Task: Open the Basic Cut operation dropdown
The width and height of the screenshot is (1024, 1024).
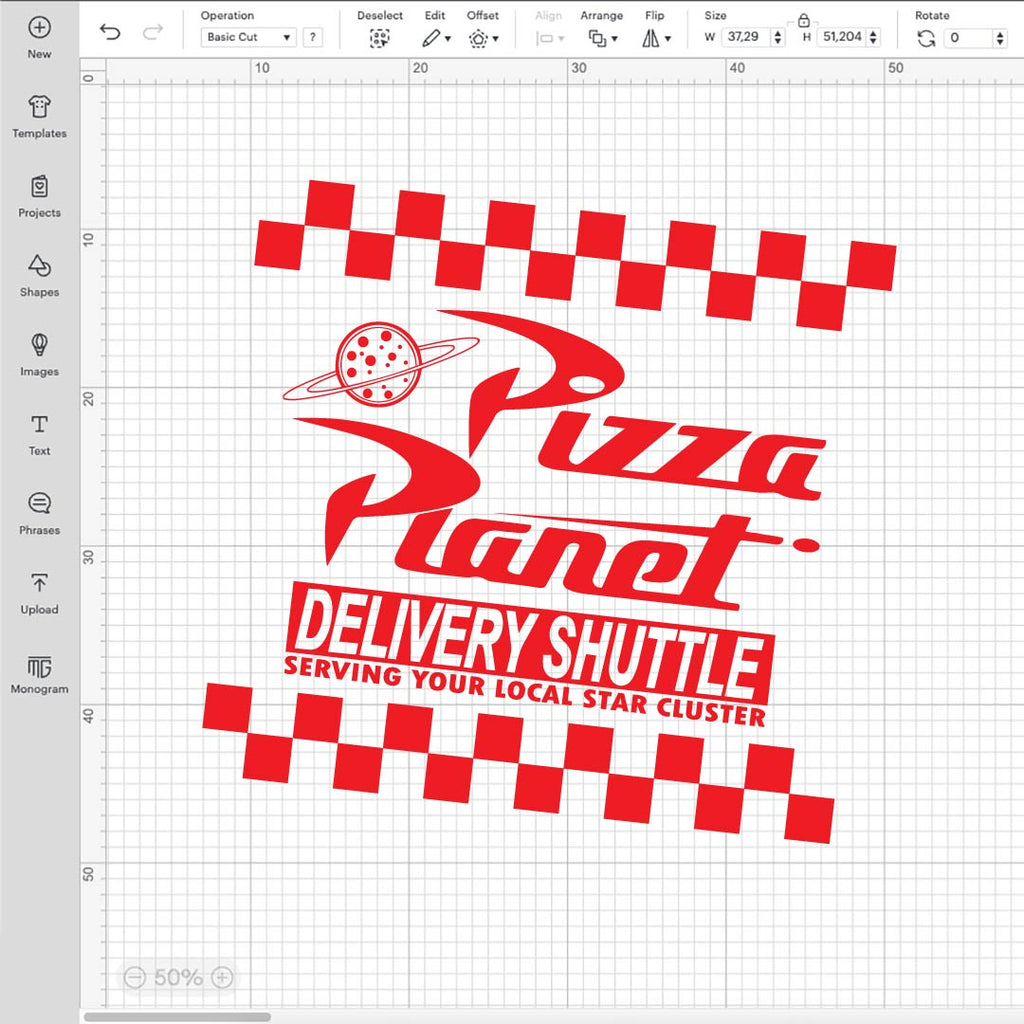Action: click(x=248, y=37)
